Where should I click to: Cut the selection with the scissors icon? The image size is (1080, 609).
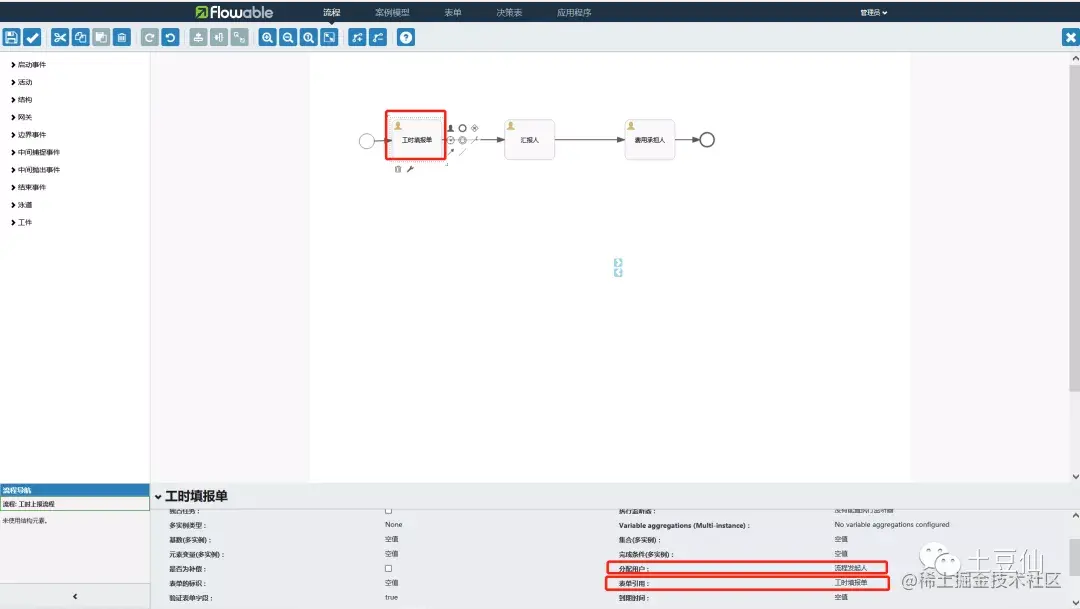[x=60, y=37]
